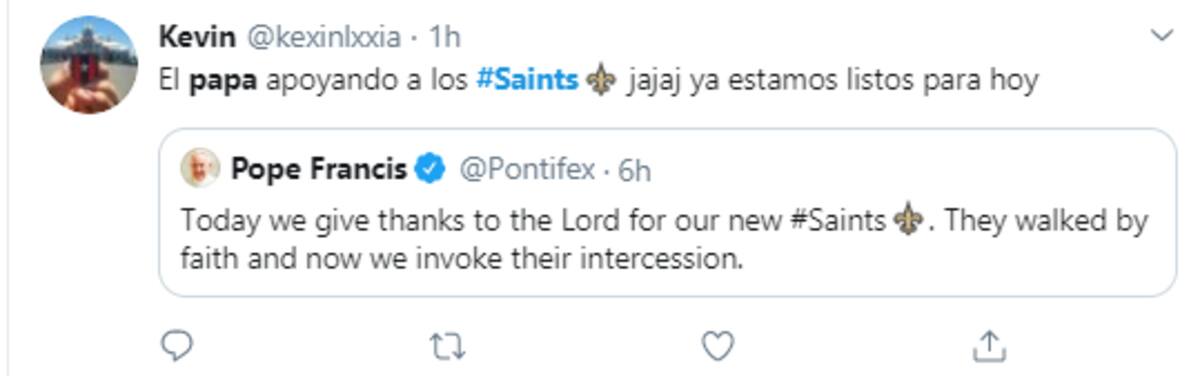The image size is (1200, 376).
Task: Click the reply speech bubble icon
Action: (176, 346)
